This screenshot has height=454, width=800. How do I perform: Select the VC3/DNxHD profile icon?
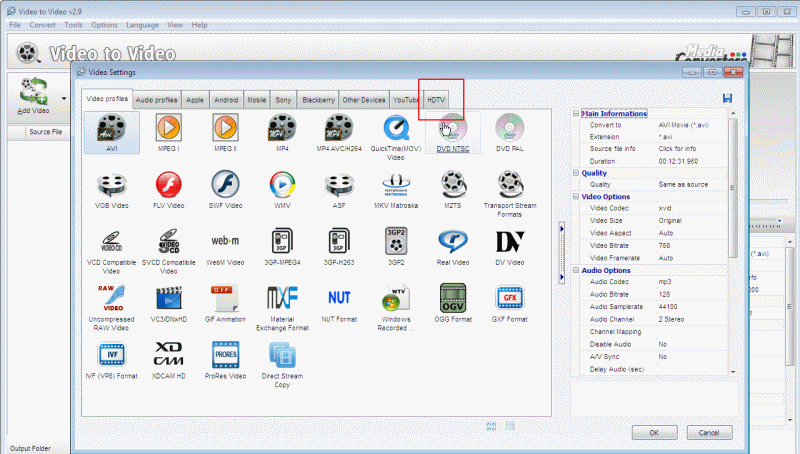[168, 298]
